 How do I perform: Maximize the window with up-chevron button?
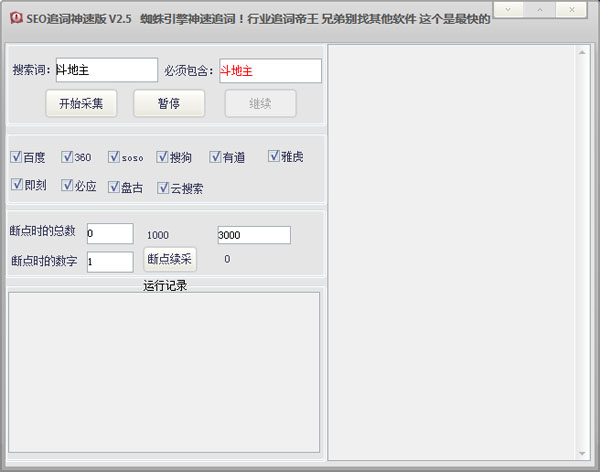click(x=540, y=10)
